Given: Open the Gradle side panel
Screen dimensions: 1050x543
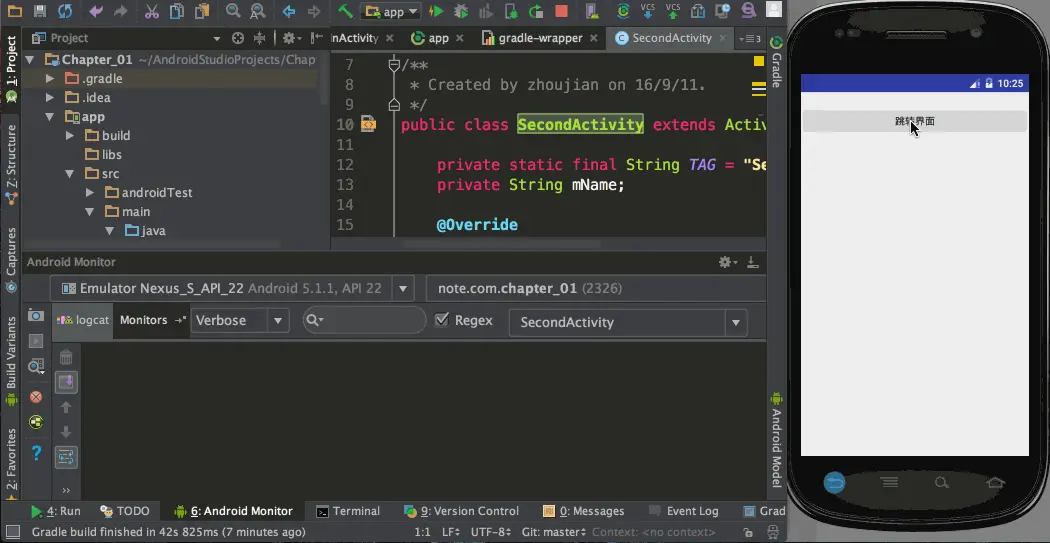Looking at the screenshot, I should point(776,60).
